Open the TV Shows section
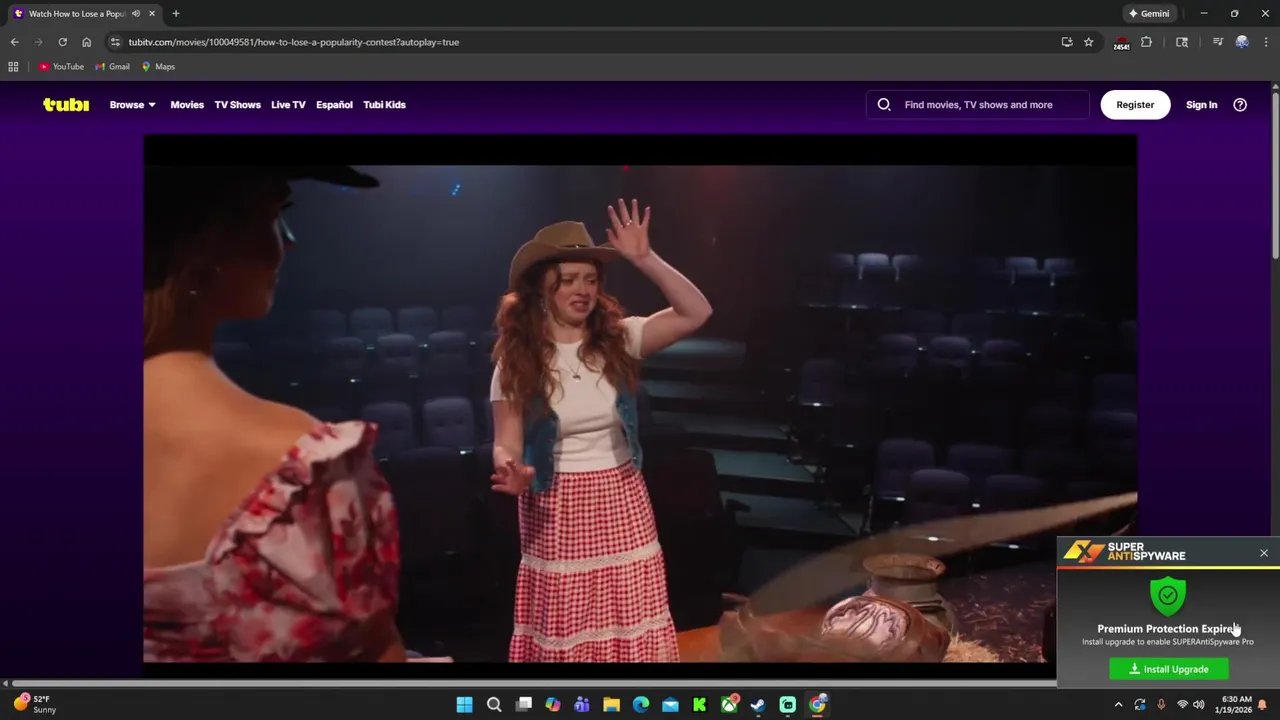Viewport: 1280px width, 720px height. pos(237,104)
